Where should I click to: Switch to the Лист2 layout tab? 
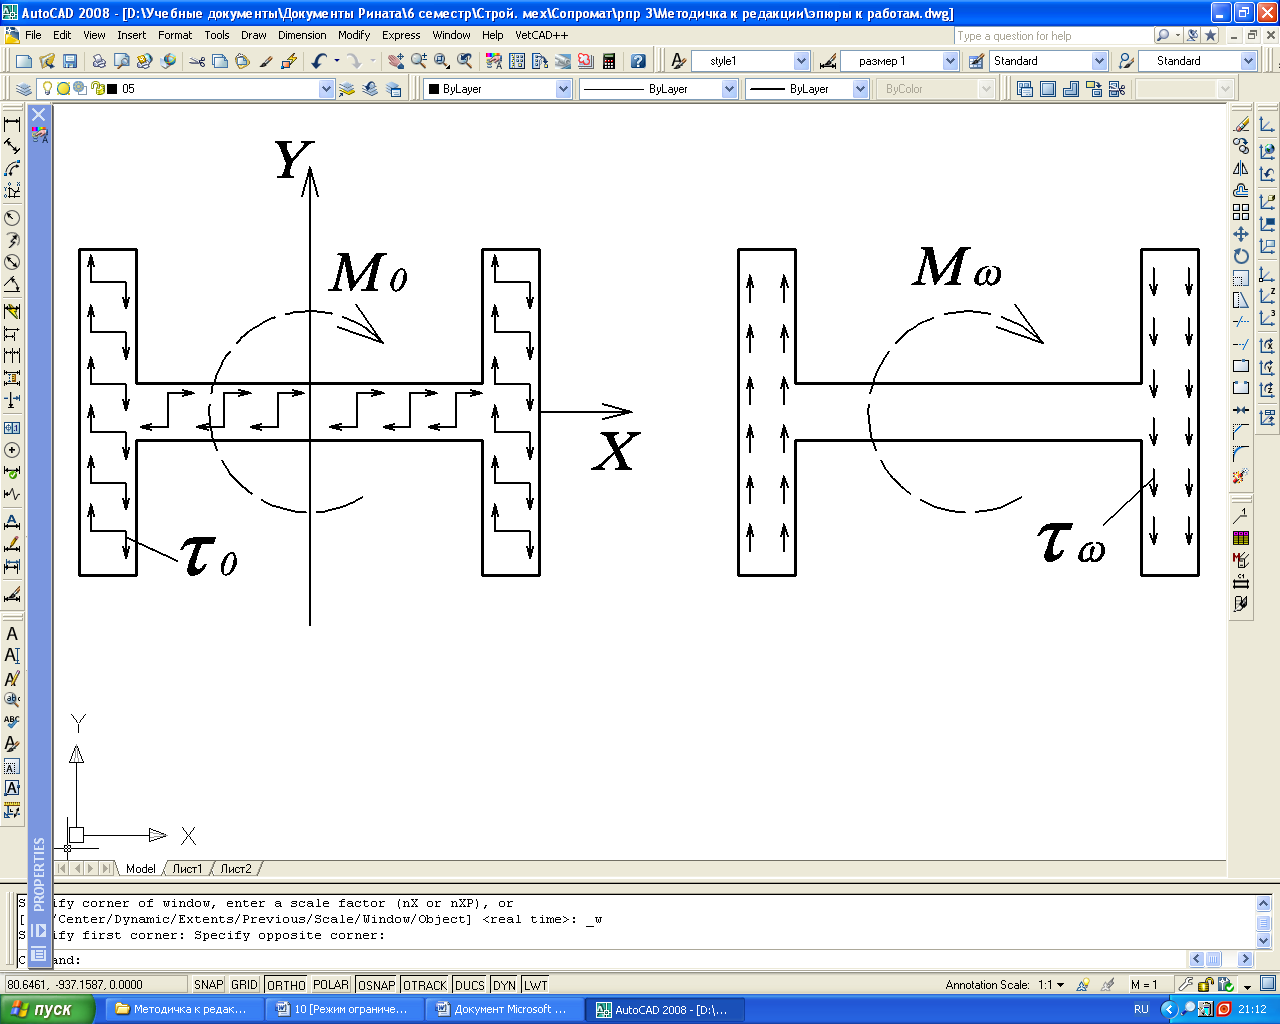(236, 869)
